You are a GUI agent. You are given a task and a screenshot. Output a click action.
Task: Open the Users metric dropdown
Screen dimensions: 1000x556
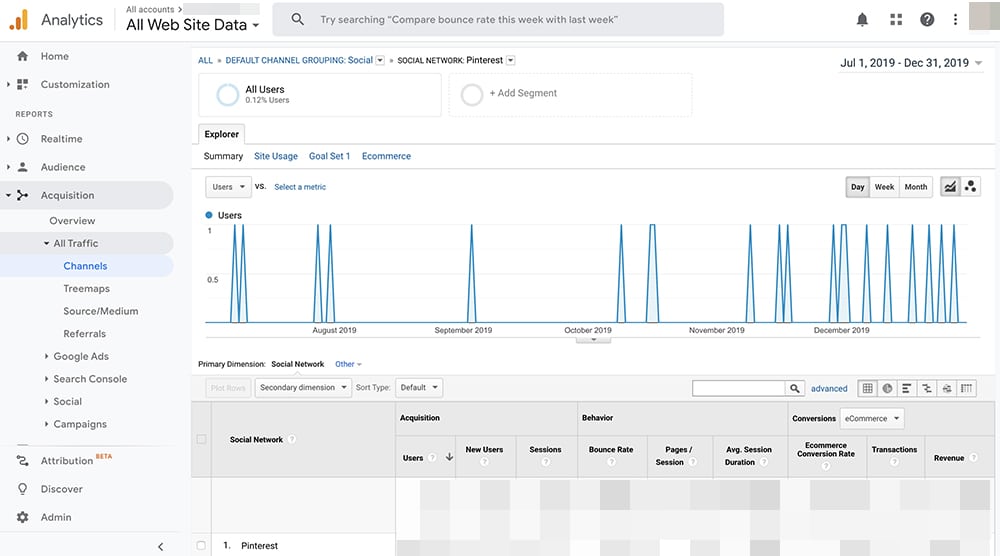coord(228,187)
